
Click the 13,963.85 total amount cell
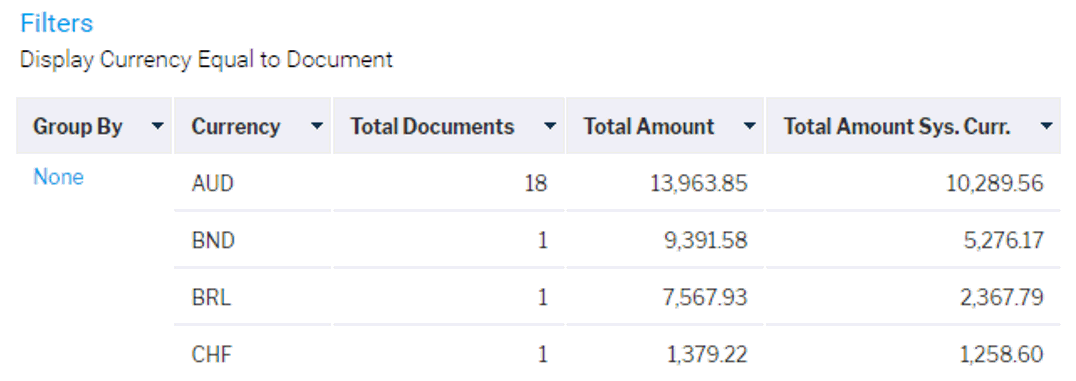699,183
